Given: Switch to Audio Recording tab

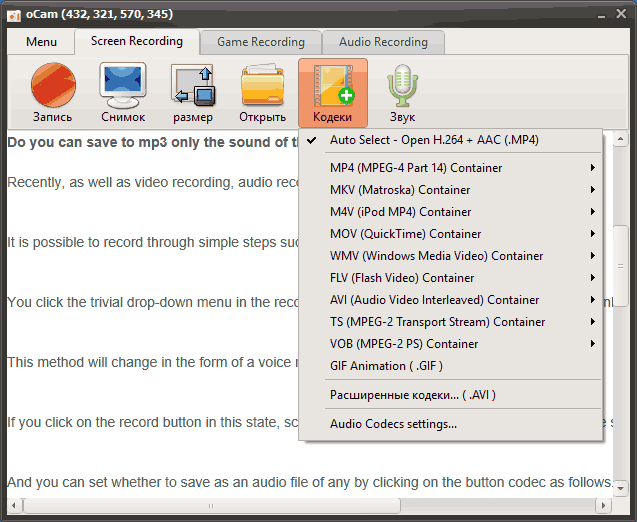Looking at the screenshot, I should 383,42.
